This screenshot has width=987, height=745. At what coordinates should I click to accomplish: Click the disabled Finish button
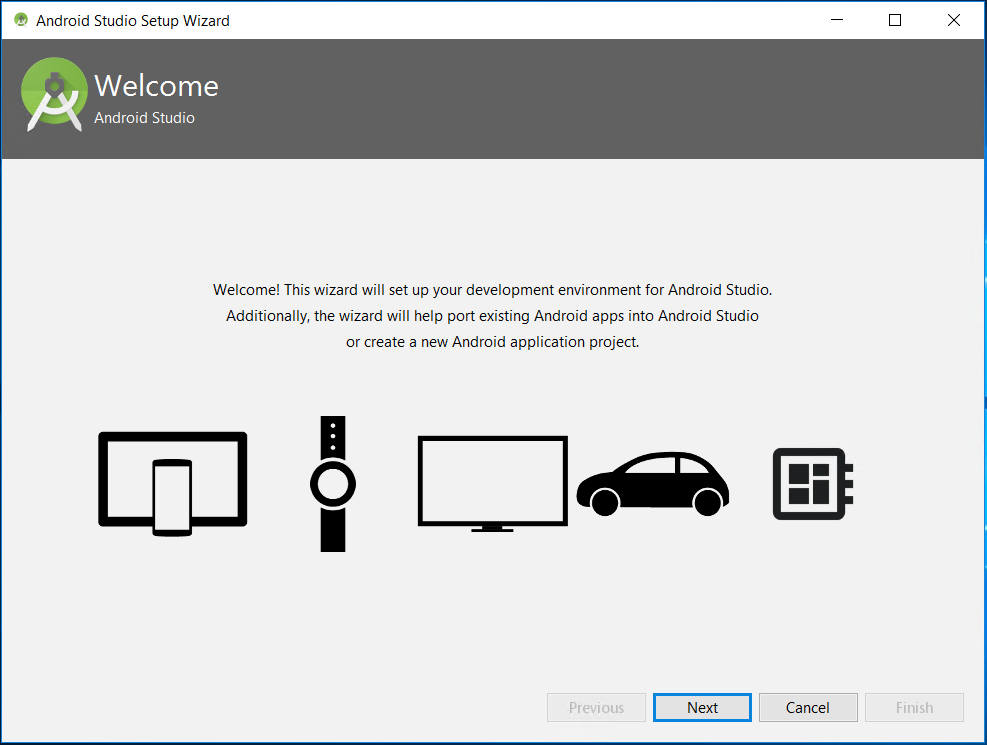click(915, 708)
